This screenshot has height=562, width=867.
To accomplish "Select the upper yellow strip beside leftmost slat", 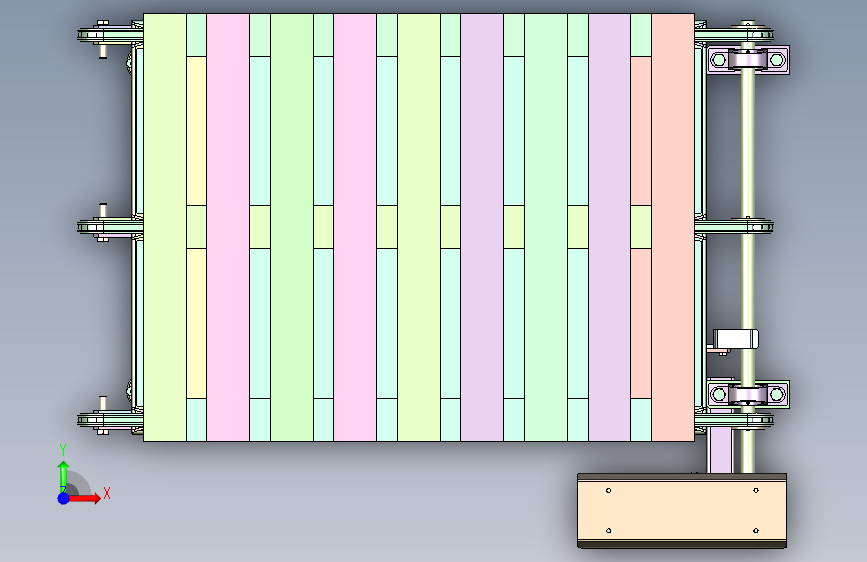I will (x=196, y=131).
